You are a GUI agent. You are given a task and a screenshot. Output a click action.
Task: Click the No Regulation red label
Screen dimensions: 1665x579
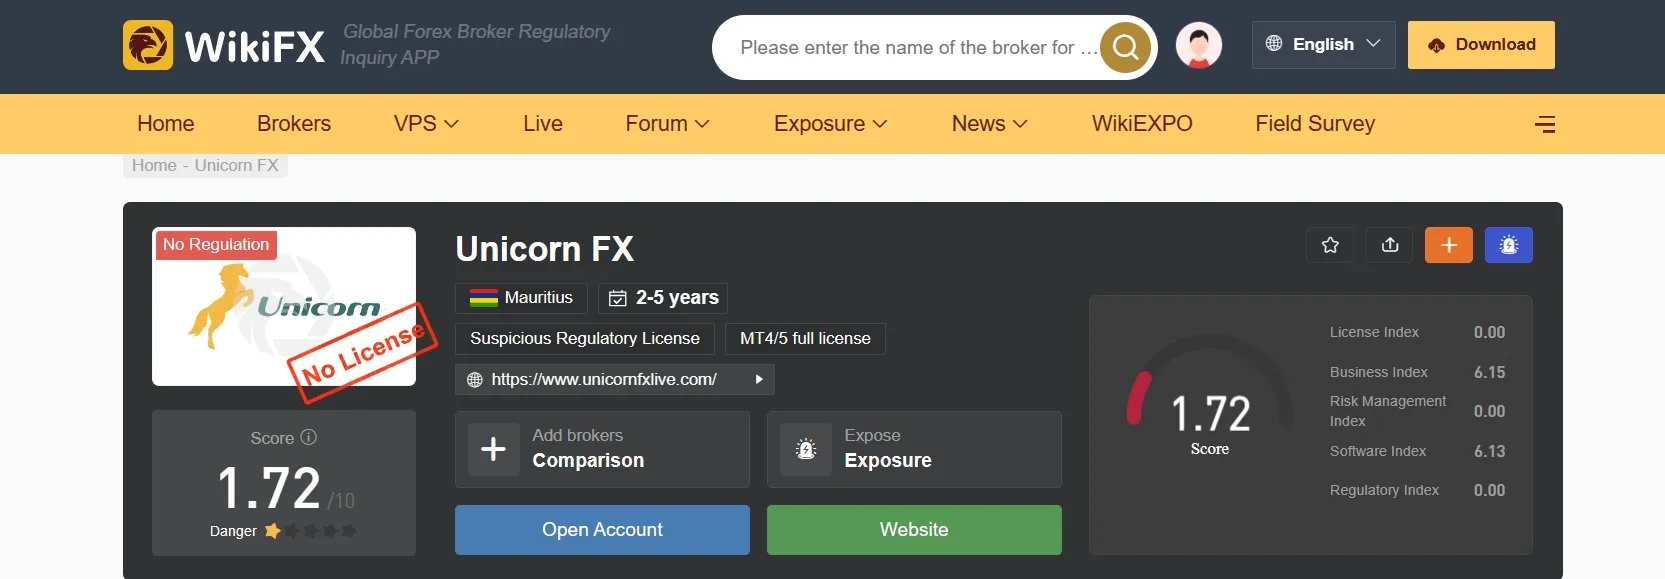216,245
